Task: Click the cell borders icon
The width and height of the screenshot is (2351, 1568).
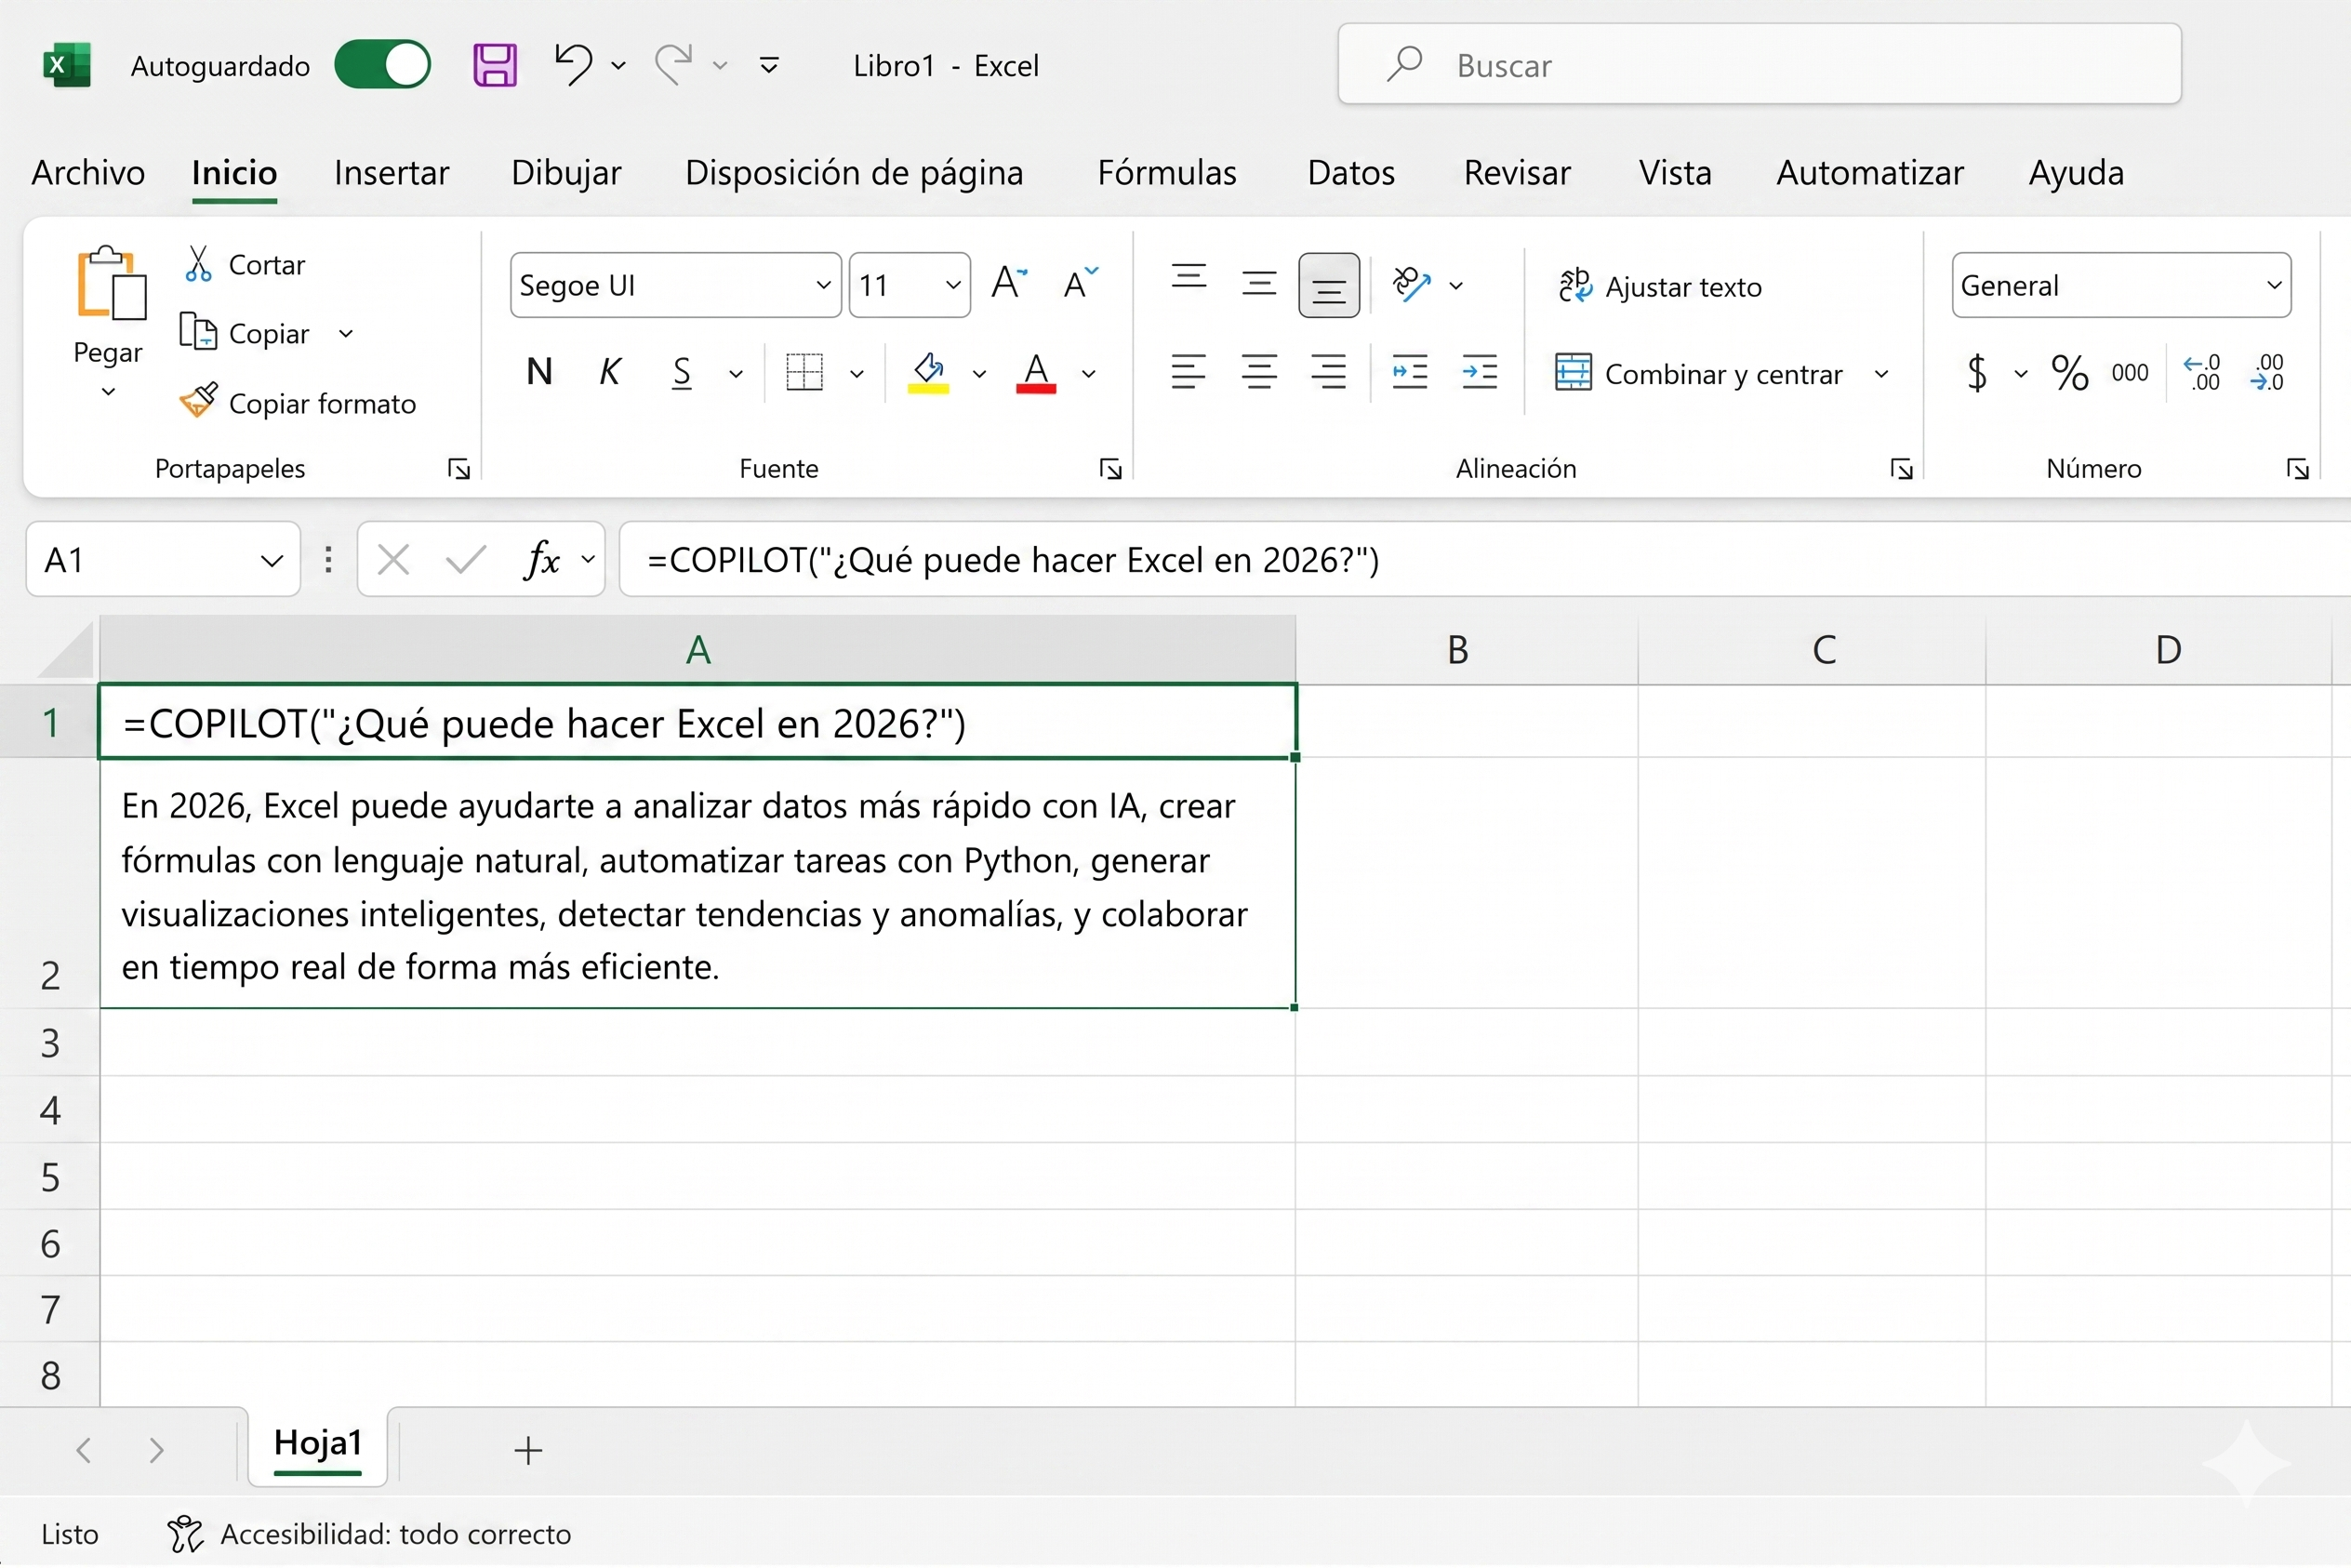Action: [x=804, y=373]
